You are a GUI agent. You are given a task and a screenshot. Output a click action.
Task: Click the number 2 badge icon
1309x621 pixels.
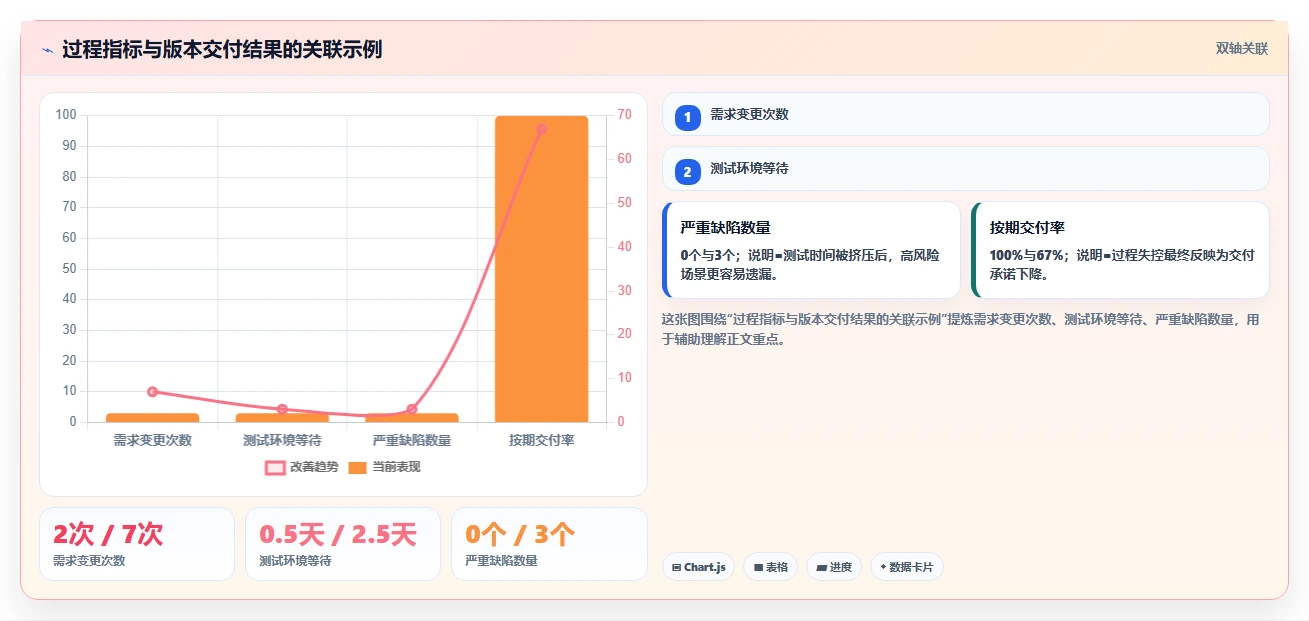[x=688, y=172]
